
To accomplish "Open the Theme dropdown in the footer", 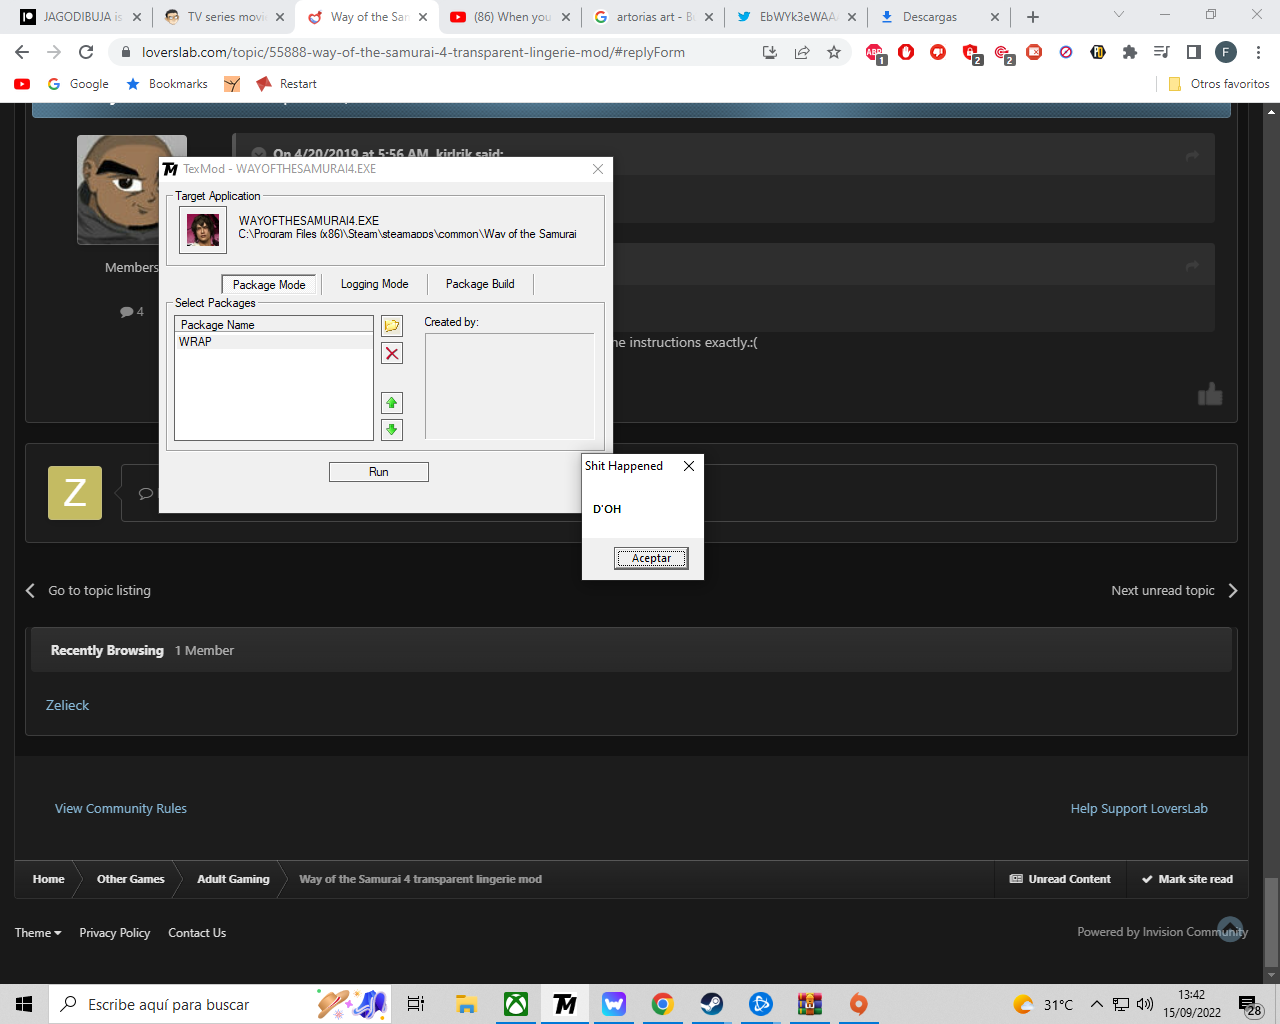I will 38,933.
